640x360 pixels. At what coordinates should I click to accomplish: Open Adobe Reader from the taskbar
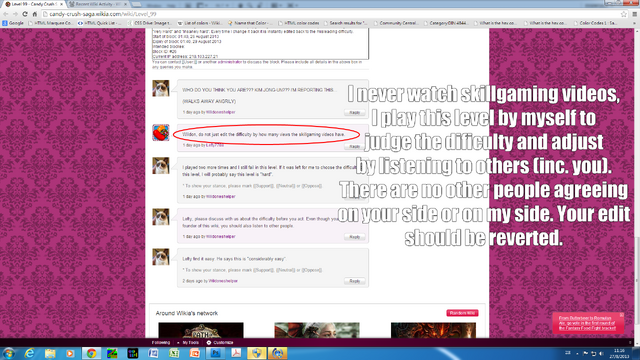pos(236,353)
